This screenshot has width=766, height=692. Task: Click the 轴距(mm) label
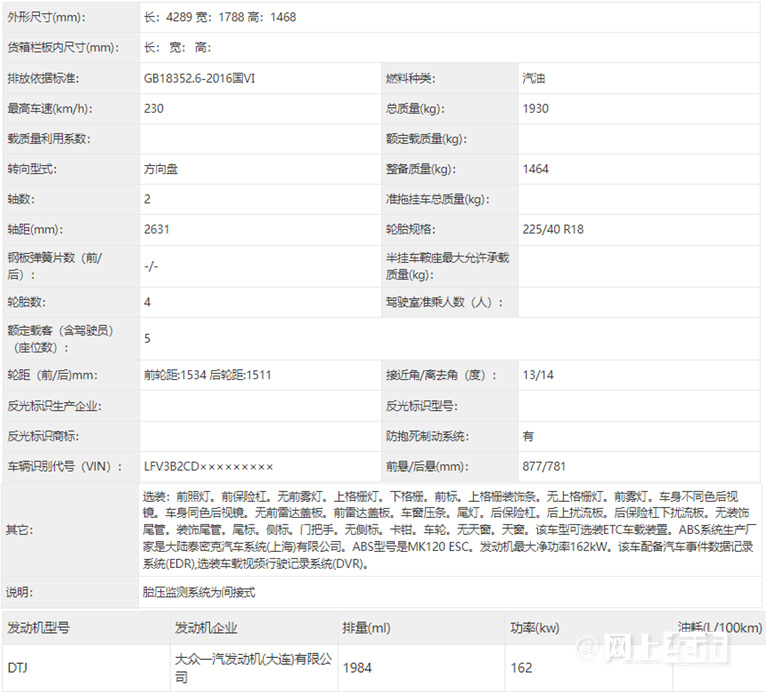[x=35, y=230]
